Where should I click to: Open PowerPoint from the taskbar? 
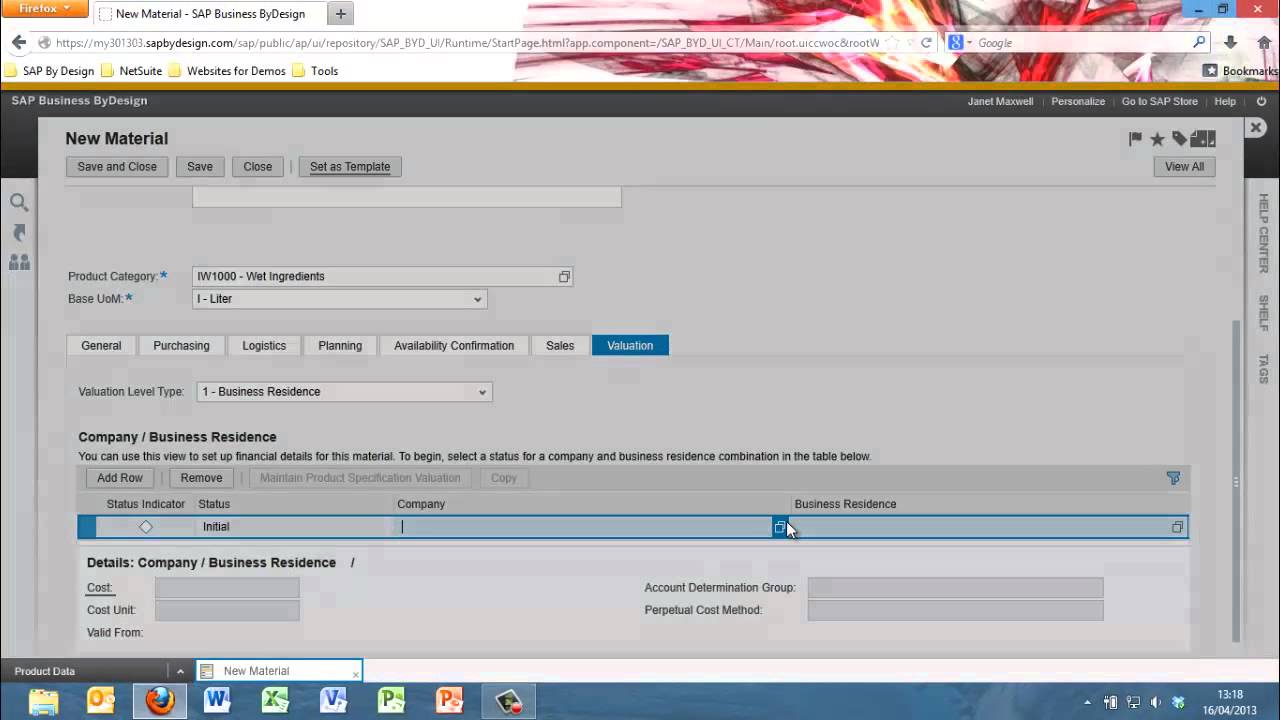click(x=449, y=701)
